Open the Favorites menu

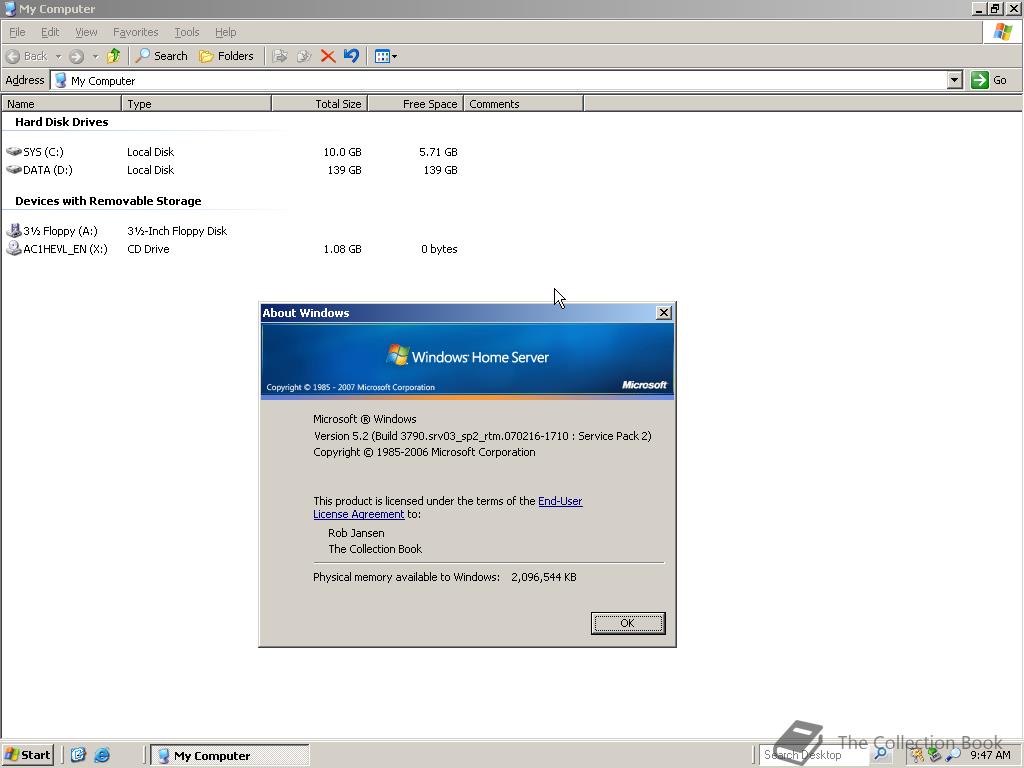tap(136, 32)
